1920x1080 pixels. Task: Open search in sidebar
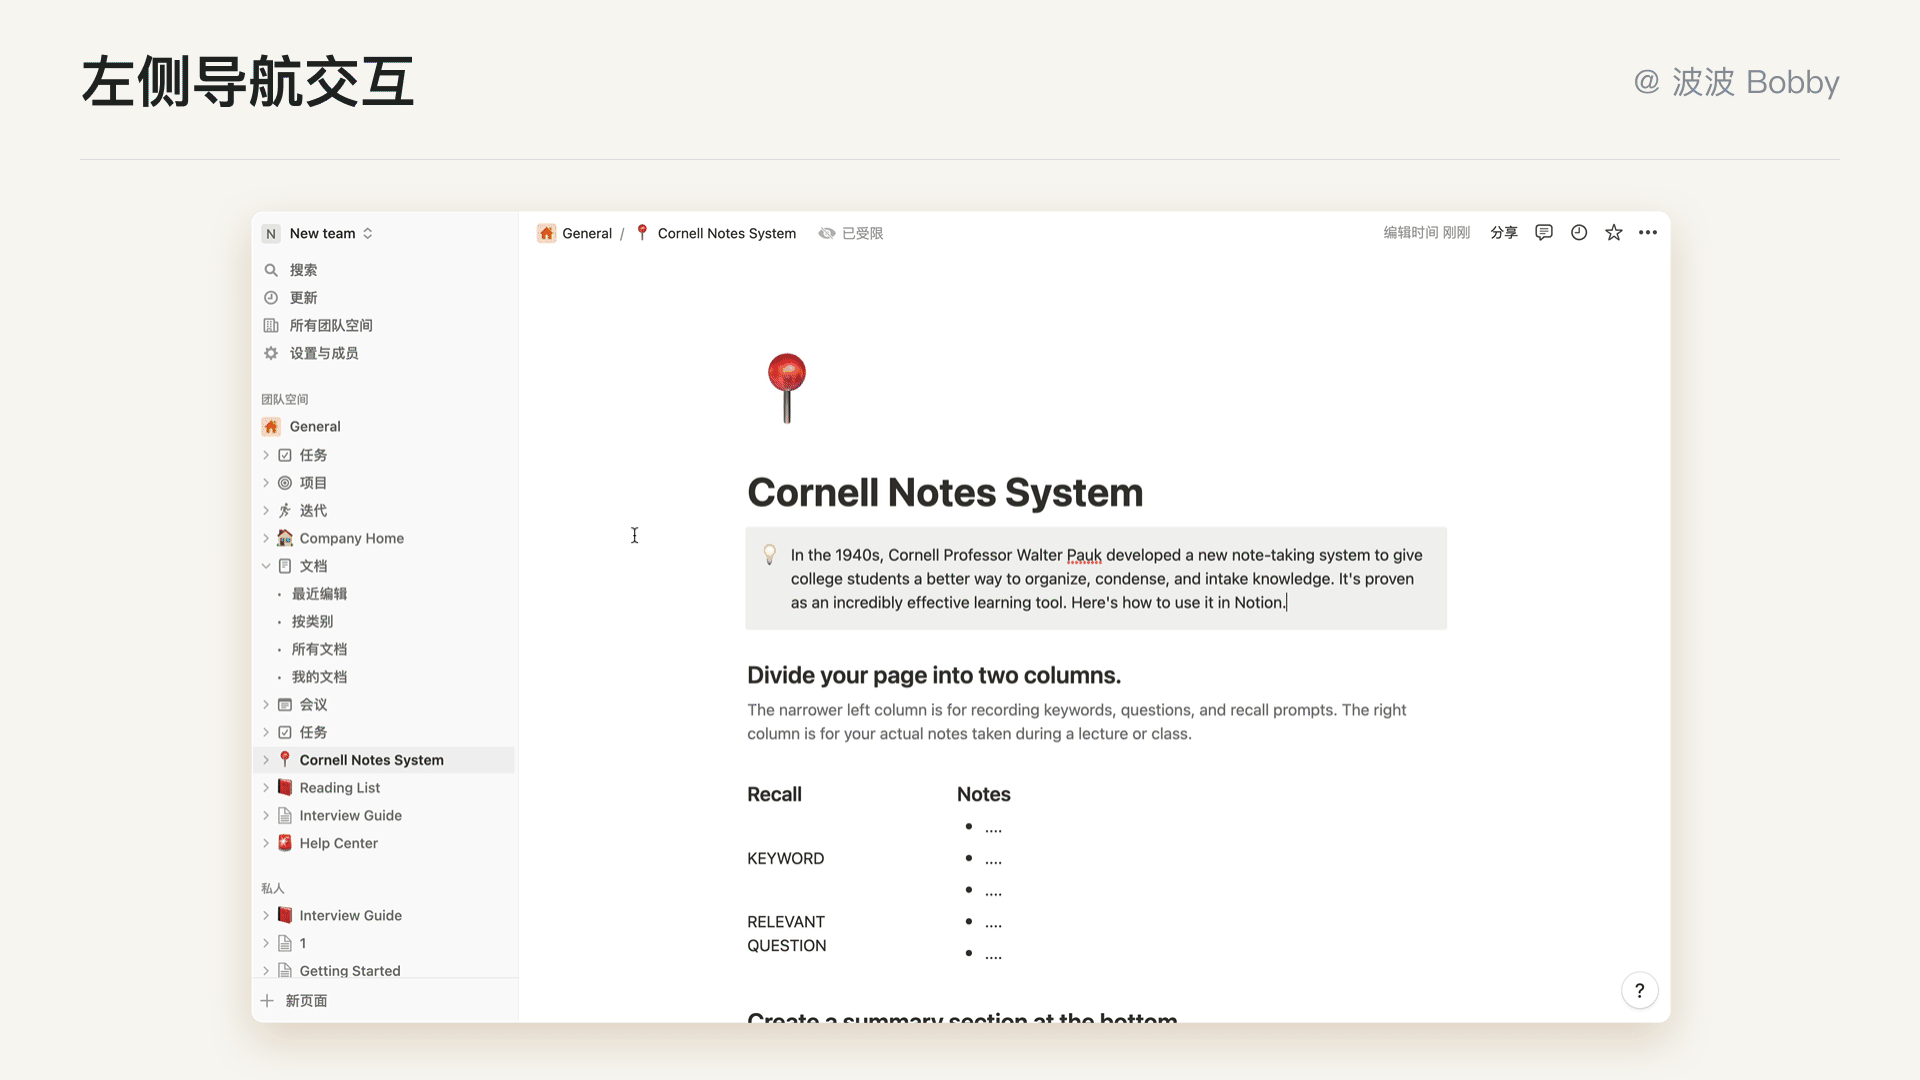click(x=303, y=270)
